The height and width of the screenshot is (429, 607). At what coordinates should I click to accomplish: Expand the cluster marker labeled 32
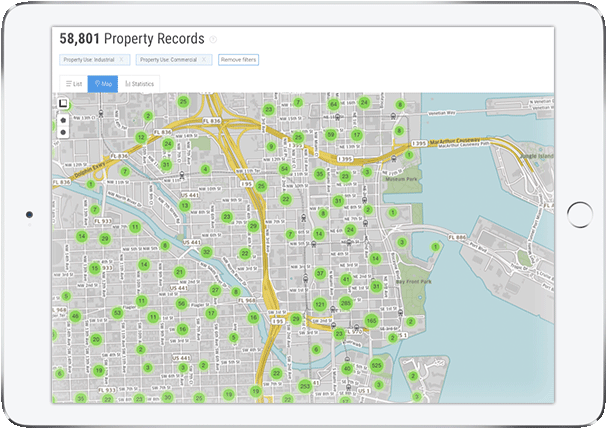(x=207, y=252)
